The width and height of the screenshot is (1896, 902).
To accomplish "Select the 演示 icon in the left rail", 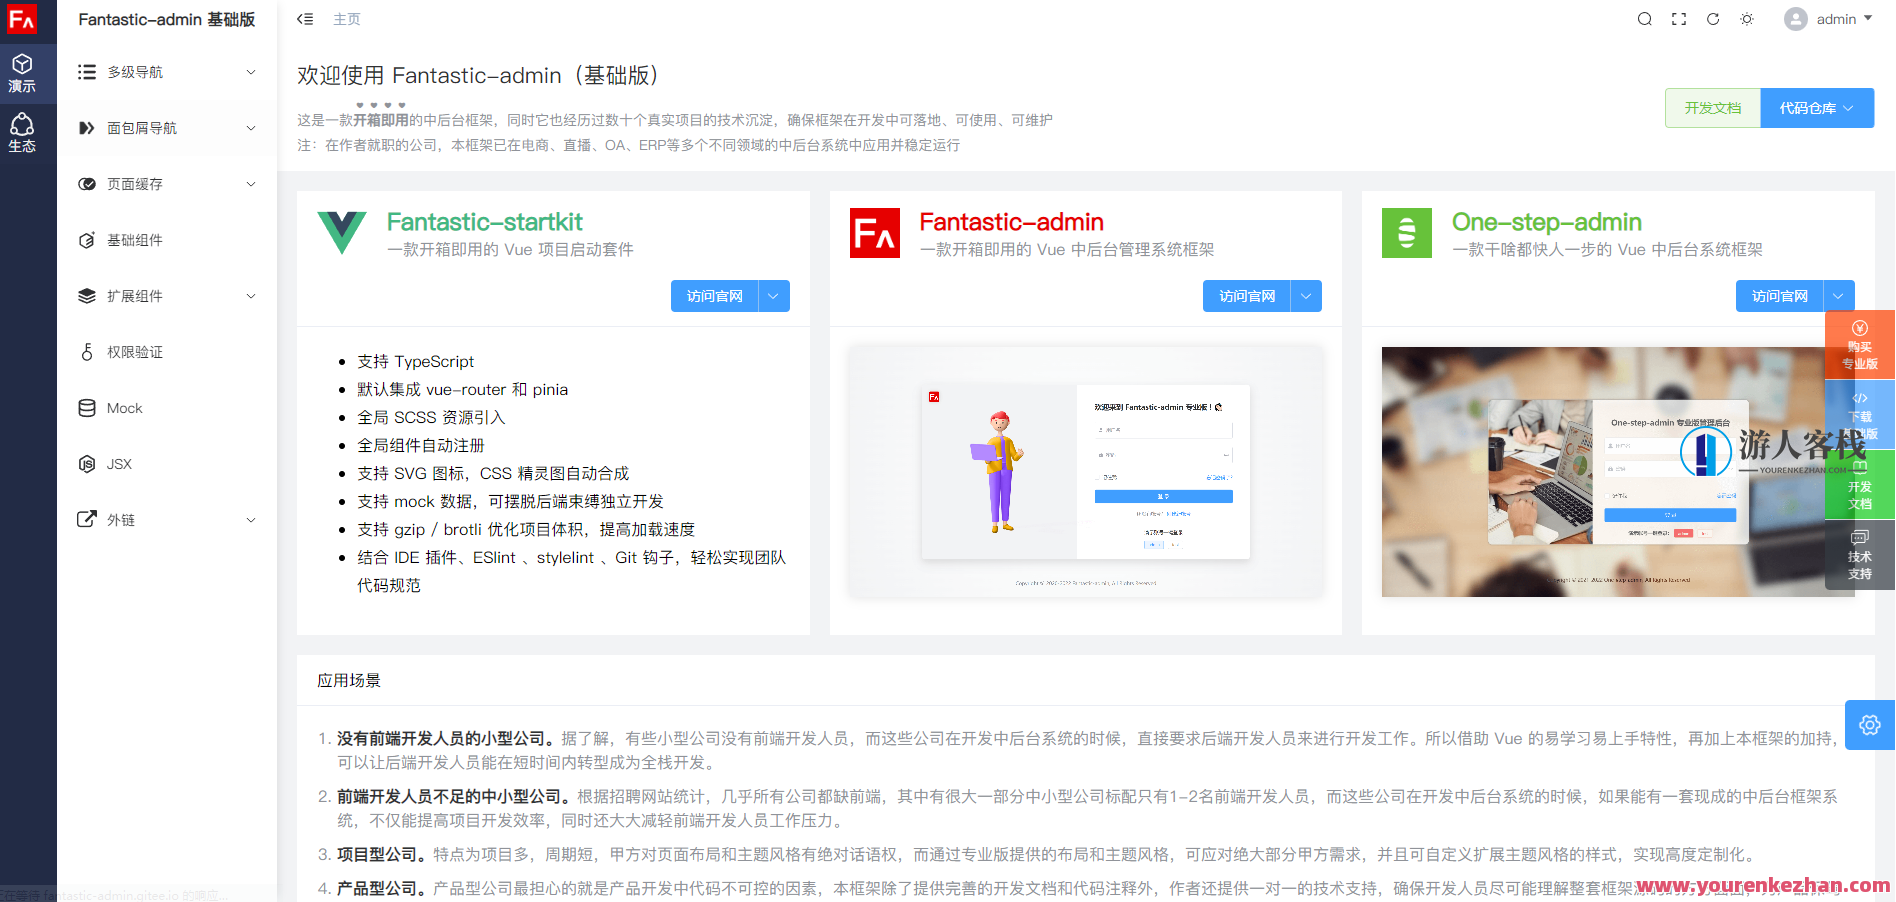I will (23, 72).
